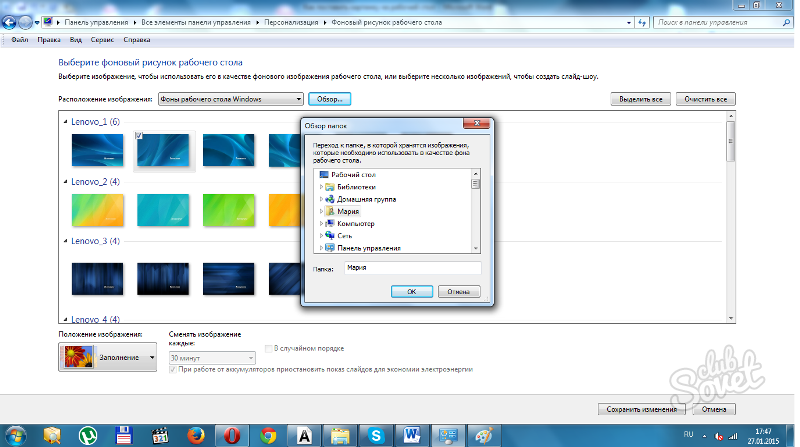This screenshot has height=447, width=800.
Task: Open Firefox from the taskbar
Action: pos(195,435)
